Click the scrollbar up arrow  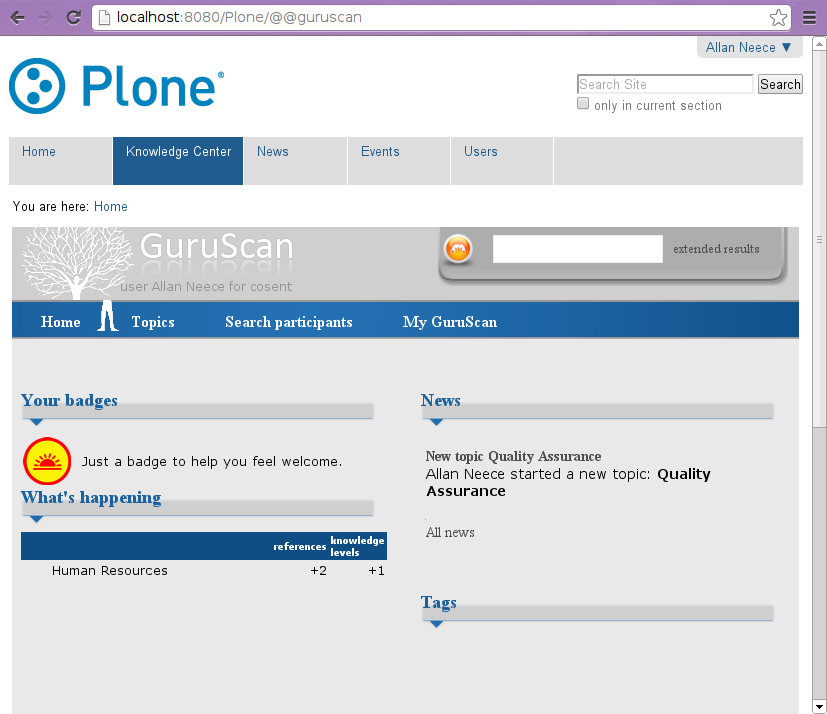pos(819,44)
